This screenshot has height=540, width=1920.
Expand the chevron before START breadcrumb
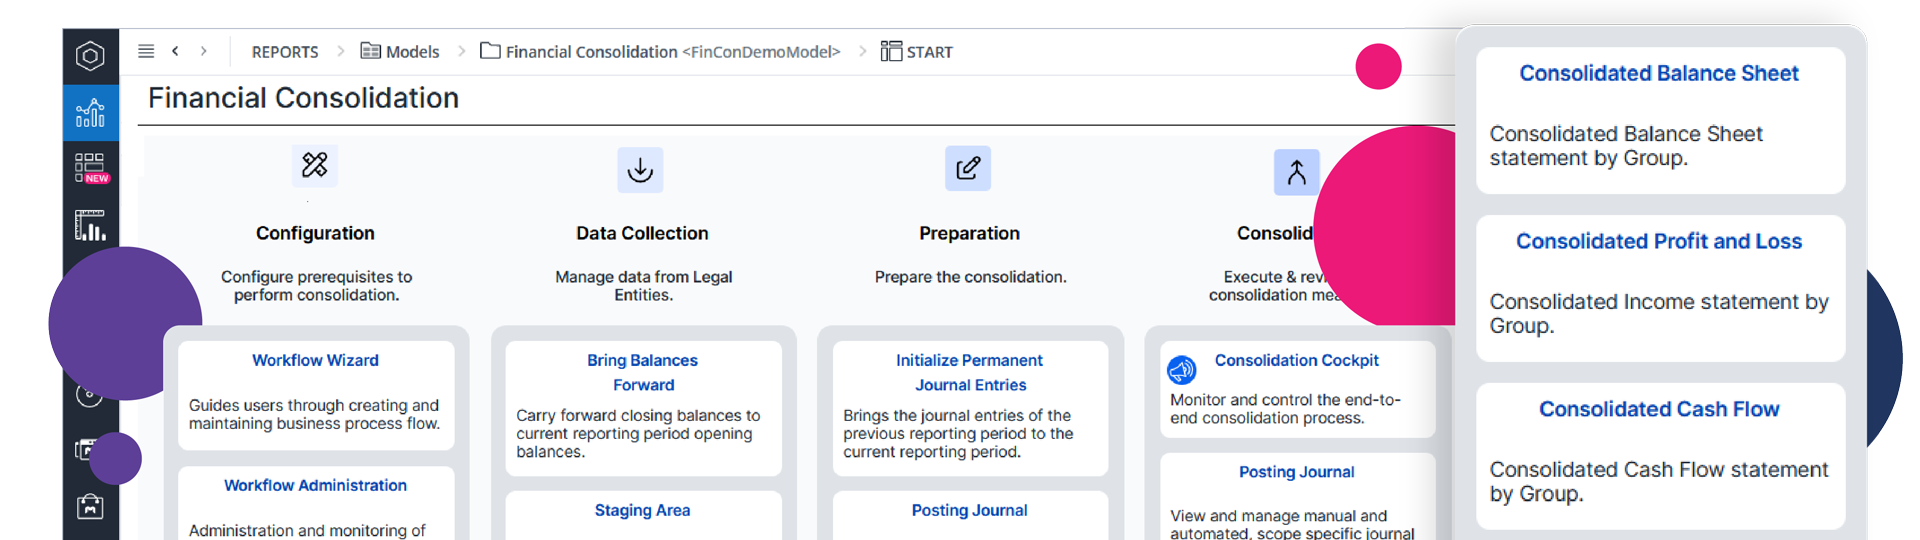pyautogui.click(x=862, y=51)
